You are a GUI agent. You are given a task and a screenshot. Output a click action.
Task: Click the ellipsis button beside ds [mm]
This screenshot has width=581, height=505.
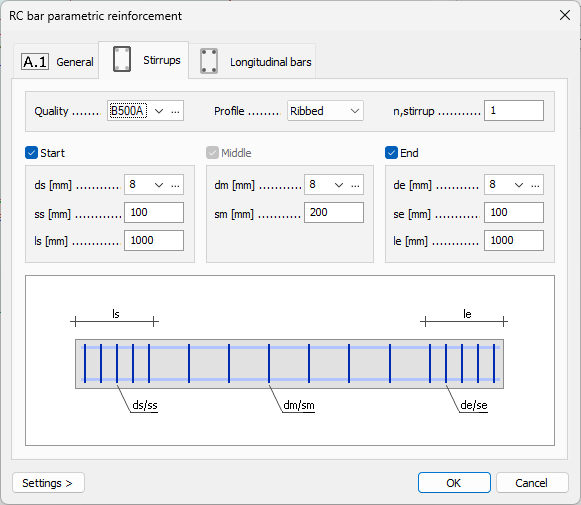coord(175,185)
